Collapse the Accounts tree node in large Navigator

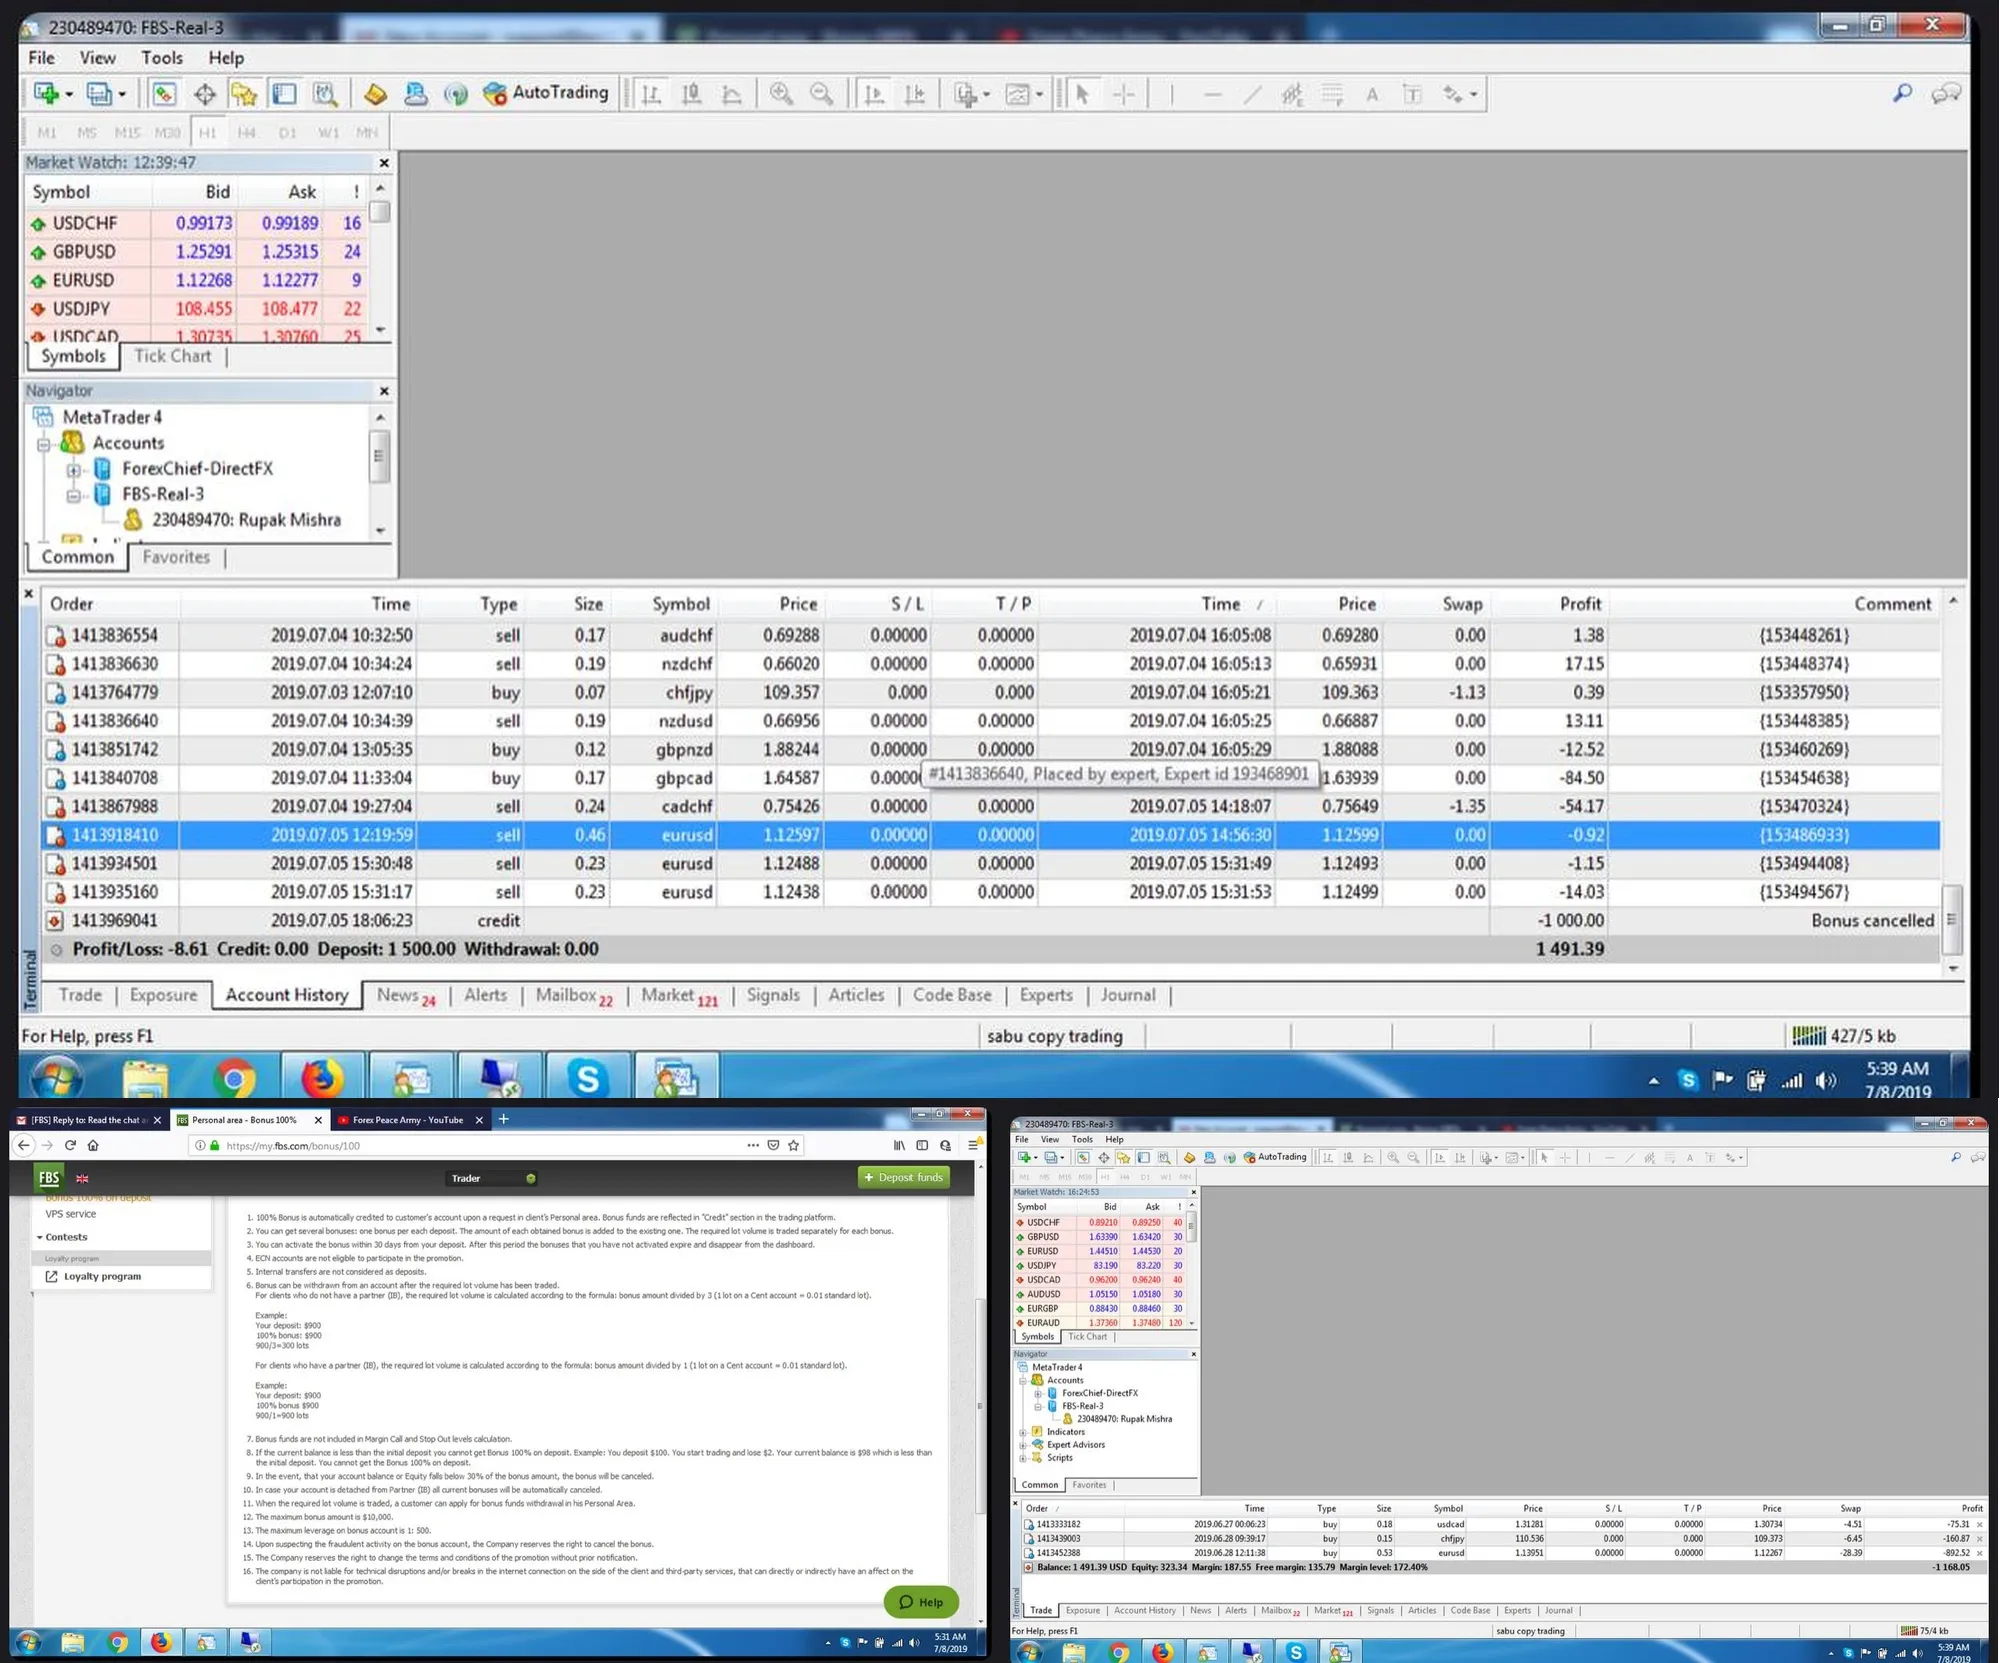(43, 443)
